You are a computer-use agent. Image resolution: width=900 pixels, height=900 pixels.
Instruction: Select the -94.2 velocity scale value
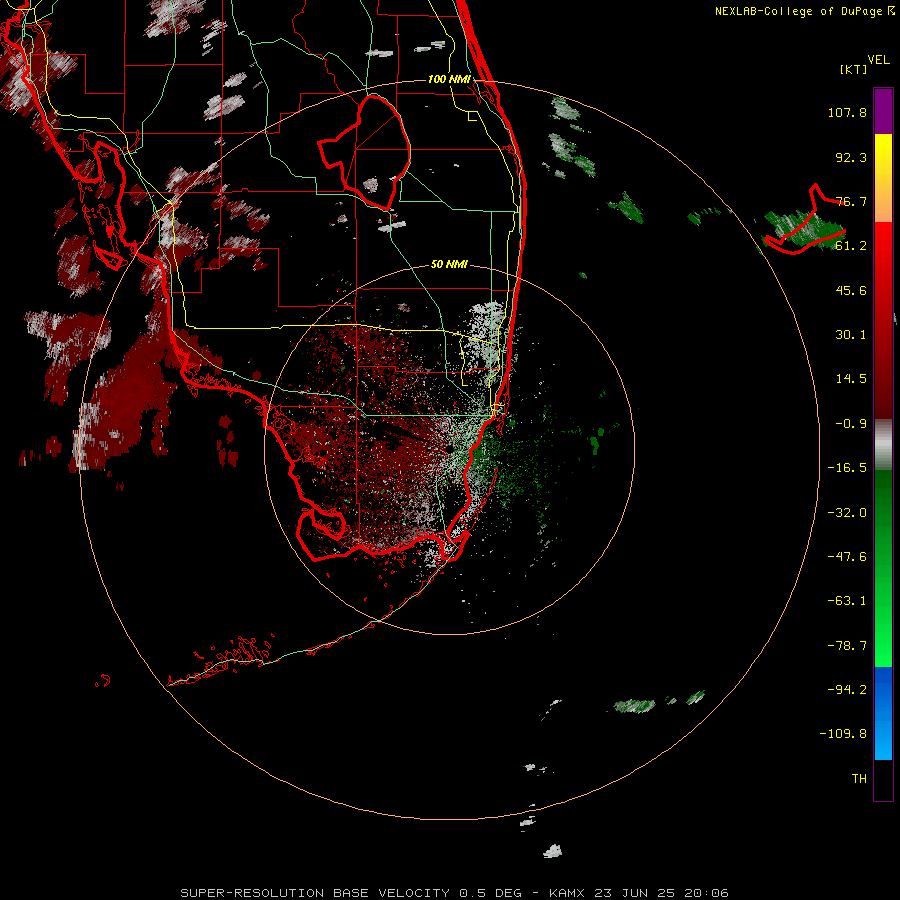(847, 690)
